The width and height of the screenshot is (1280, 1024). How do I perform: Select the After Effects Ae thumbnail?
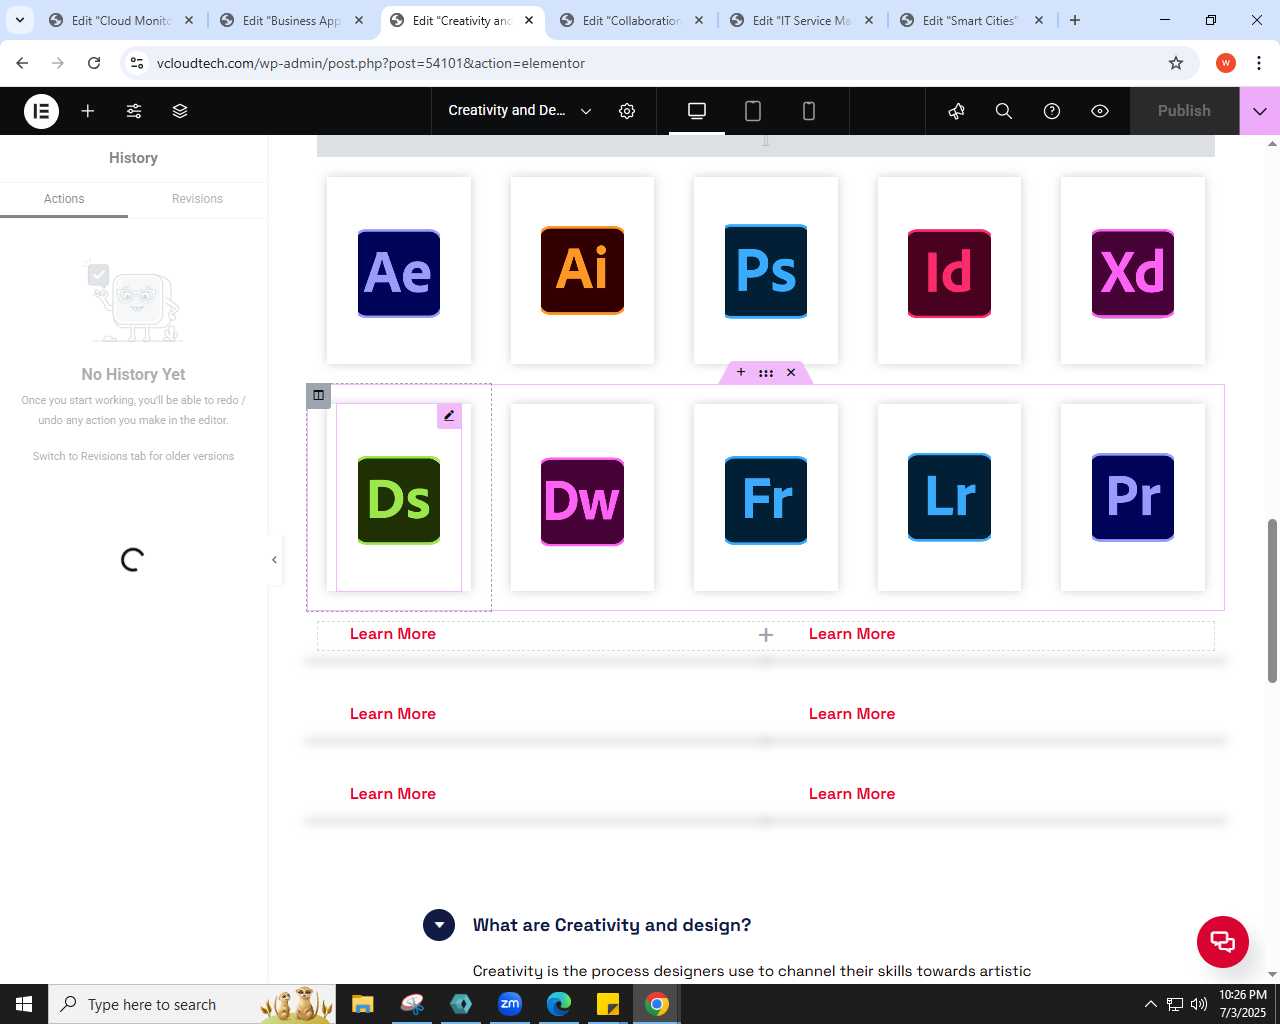(x=399, y=272)
